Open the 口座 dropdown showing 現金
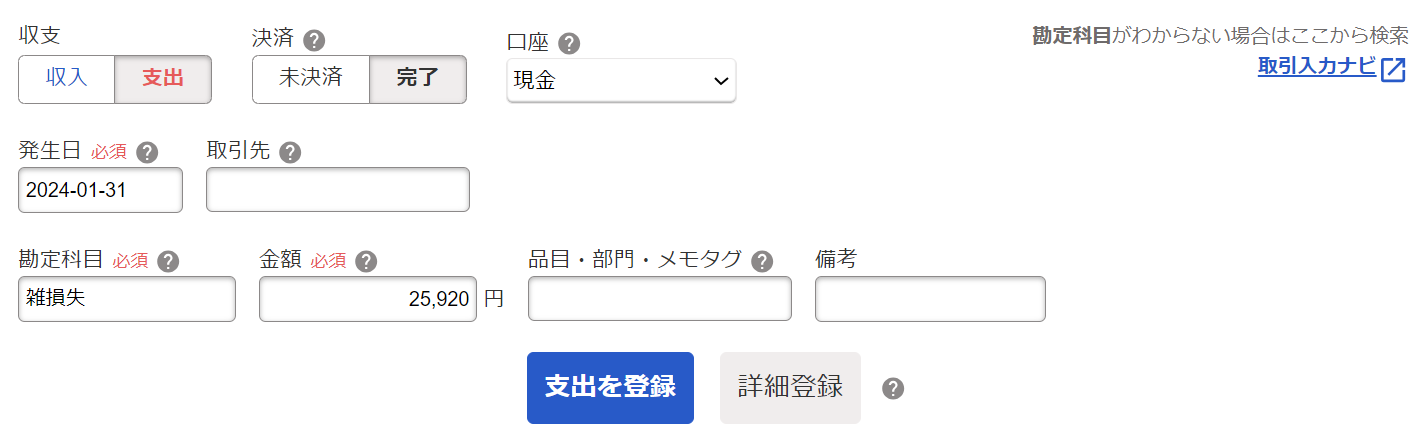The height and width of the screenshot is (446, 1423). point(621,81)
